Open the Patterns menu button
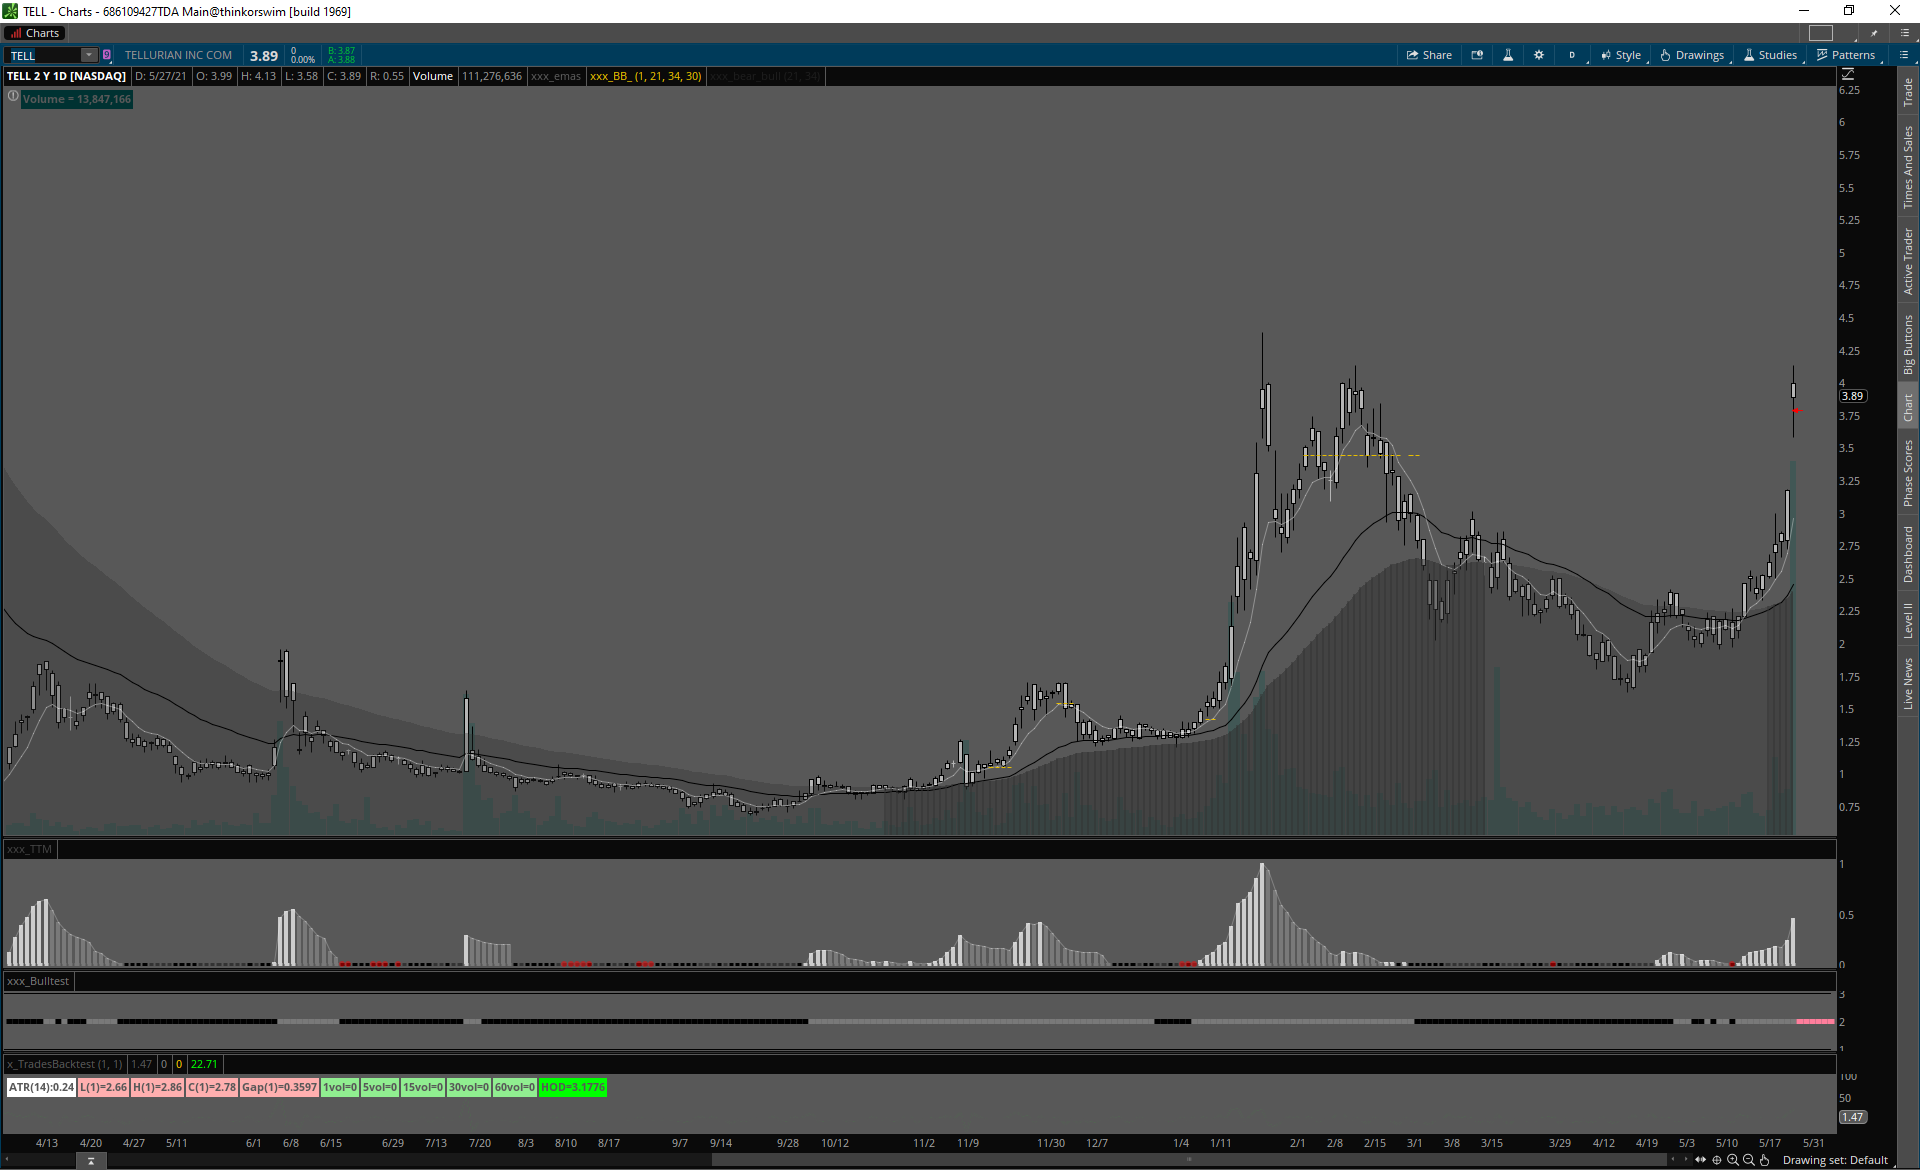The width and height of the screenshot is (1920, 1170). point(1846,55)
